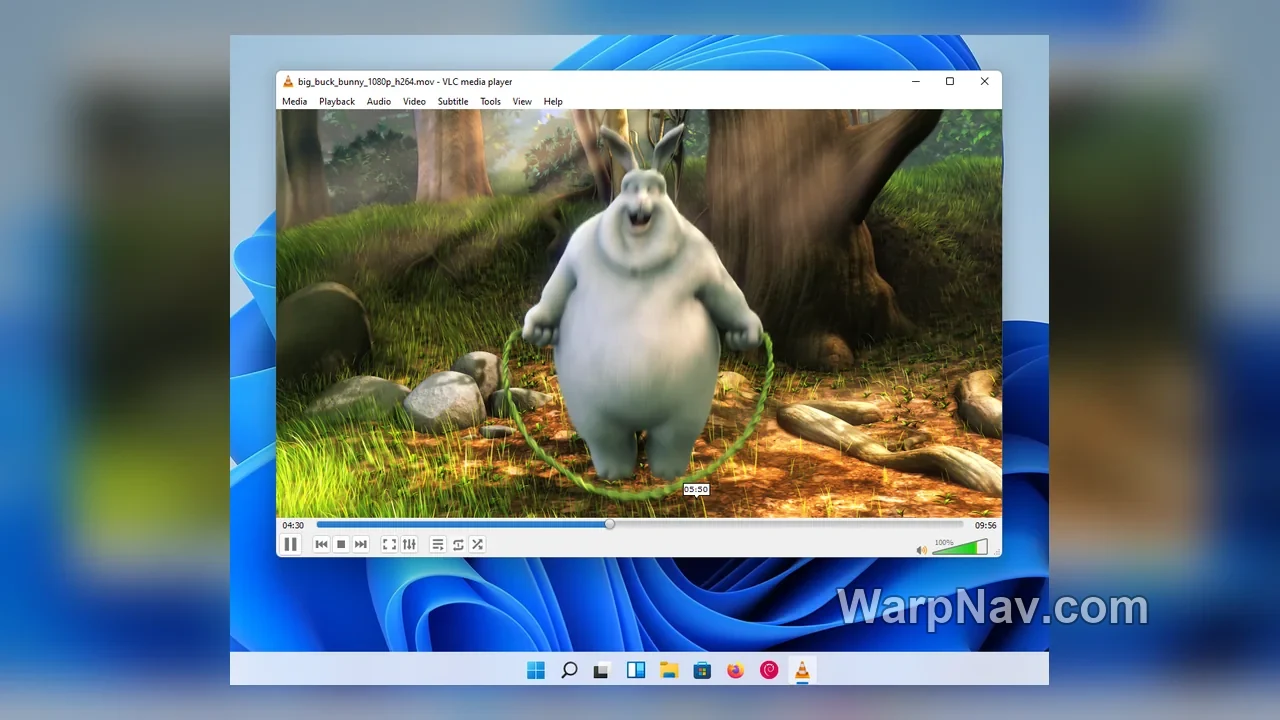Pause the video with the pause button

click(x=290, y=544)
